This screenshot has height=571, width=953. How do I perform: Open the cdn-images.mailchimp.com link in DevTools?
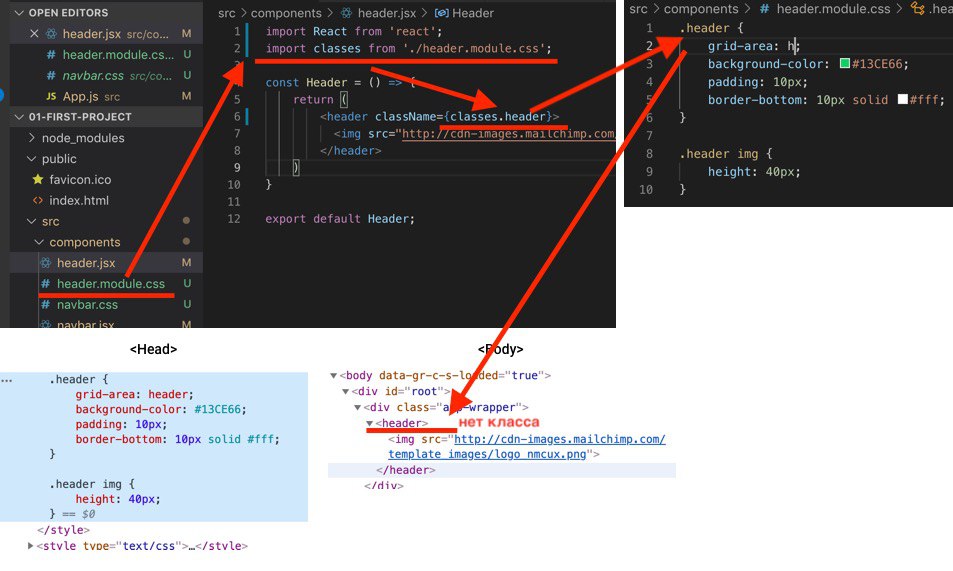point(560,439)
